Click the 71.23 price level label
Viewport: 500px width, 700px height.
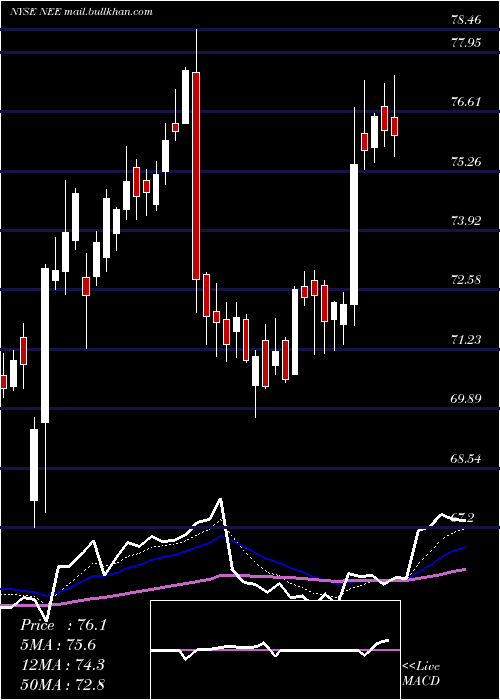pos(467,340)
